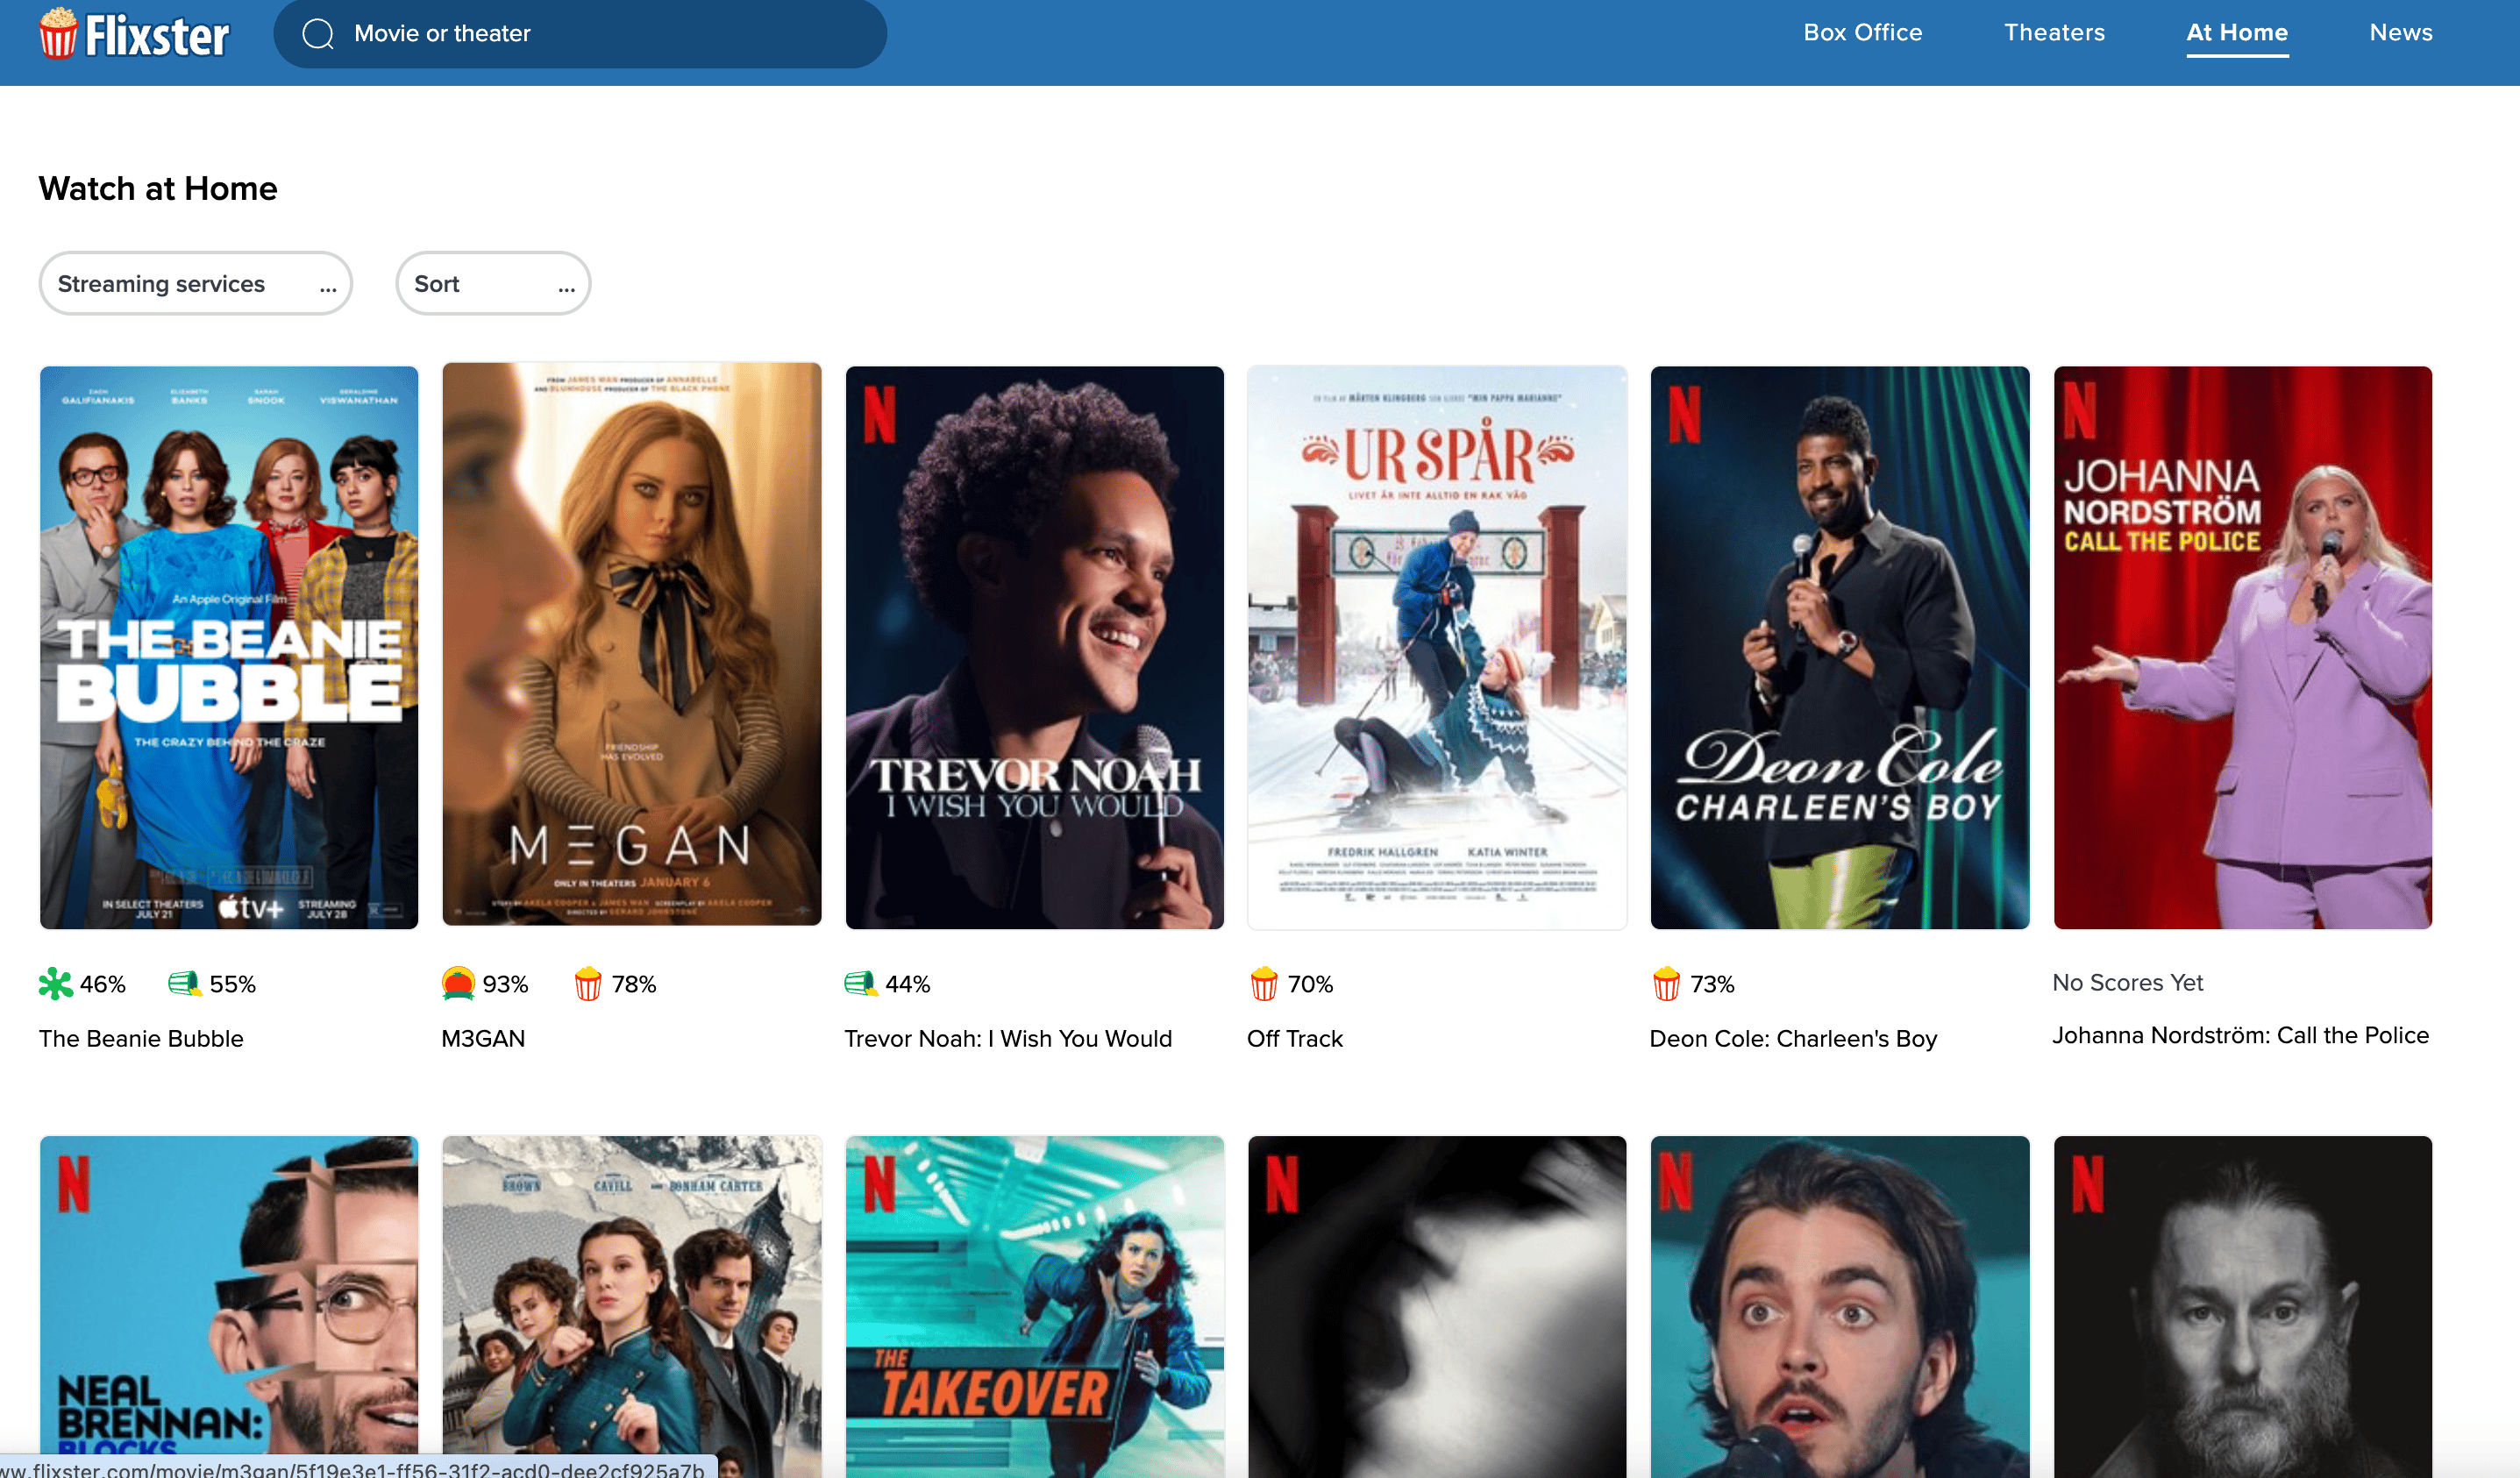Open the Streaming services dropdown

click(196, 284)
